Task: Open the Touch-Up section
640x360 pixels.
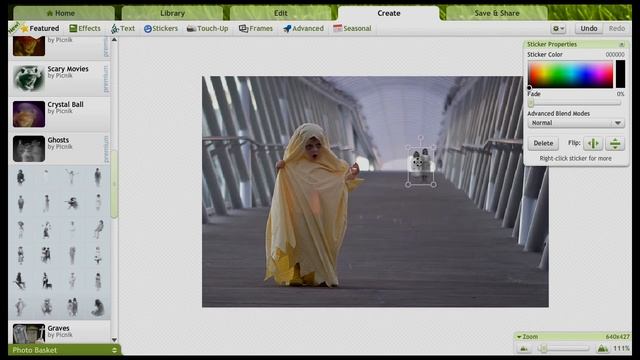Action: pos(207,28)
